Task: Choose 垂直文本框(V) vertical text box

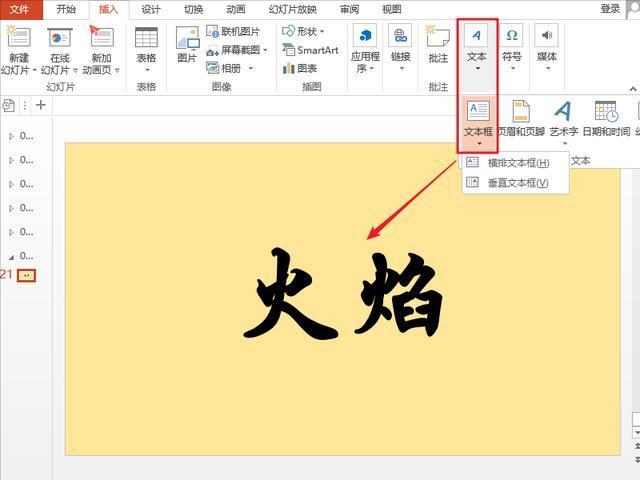Action: pos(515,183)
